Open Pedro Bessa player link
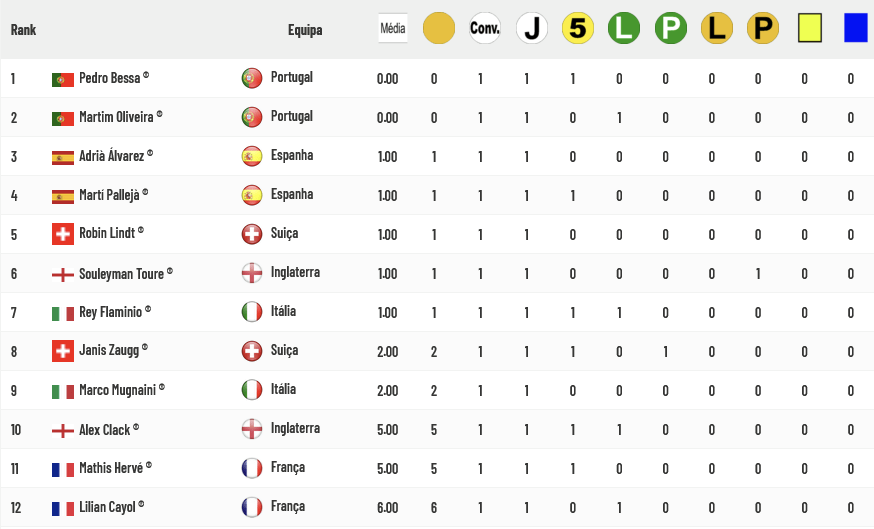 point(110,77)
